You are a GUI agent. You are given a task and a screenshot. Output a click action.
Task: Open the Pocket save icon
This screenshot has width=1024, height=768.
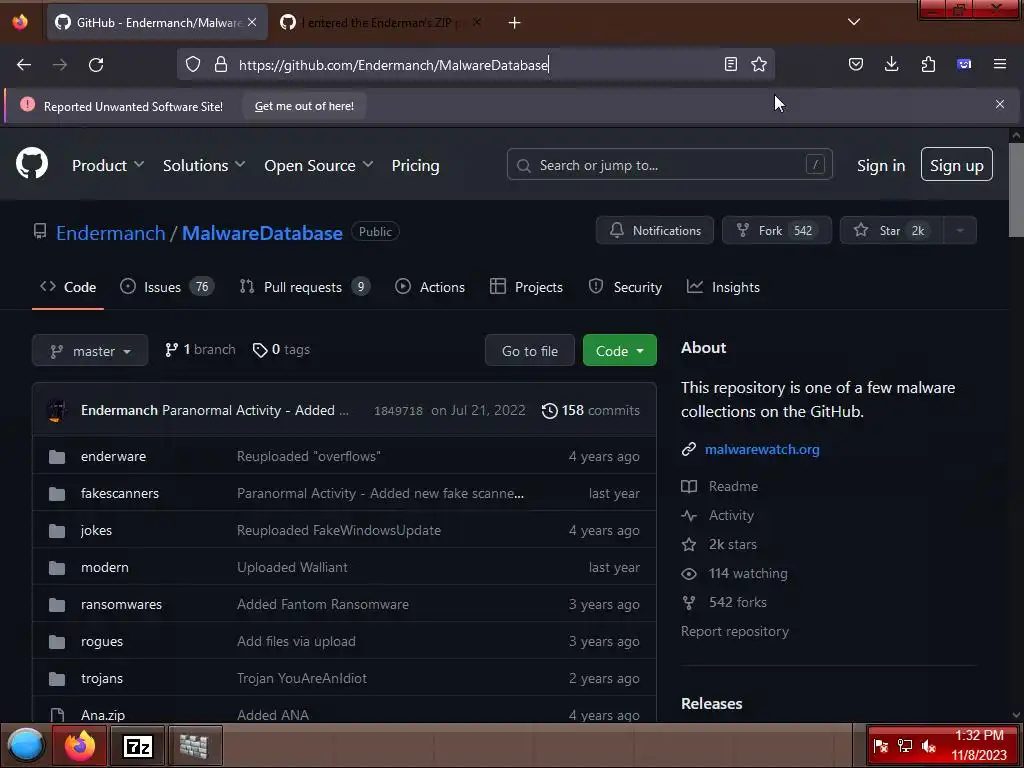856,64
